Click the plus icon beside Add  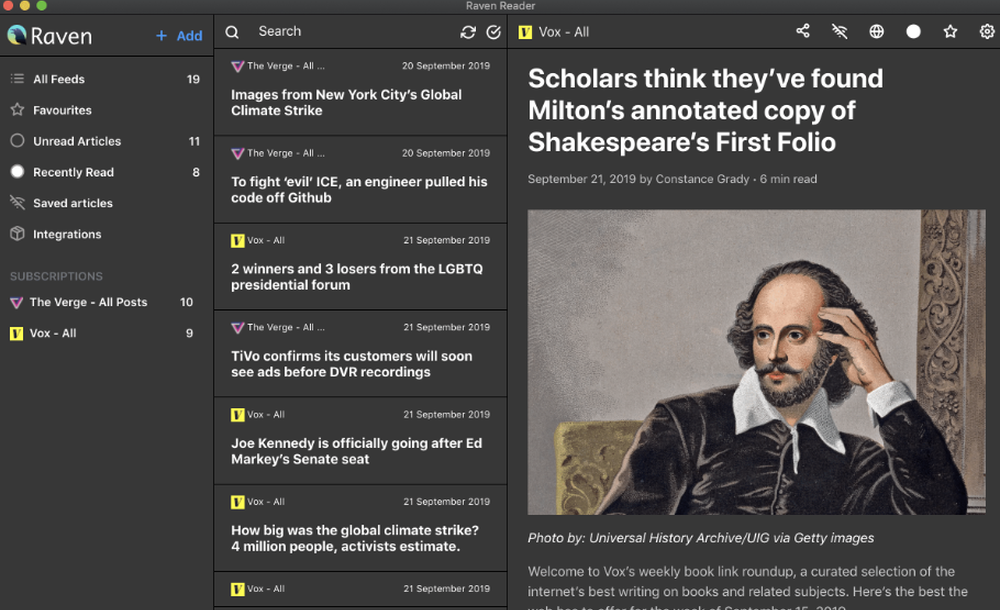click(161, 36)
